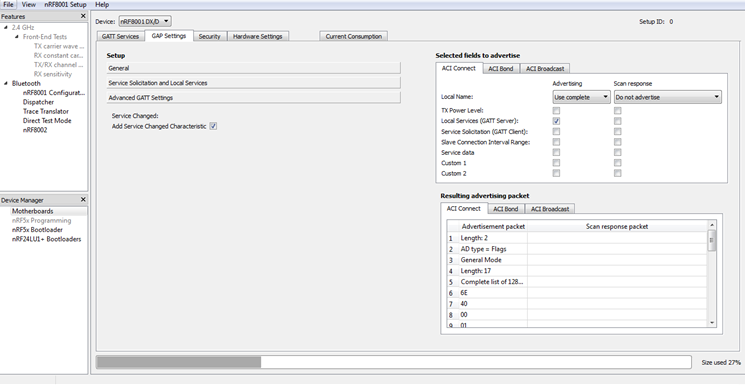Enable Service data advertising checkbox
The height and width of the screenshot is (386, 747).
pos(556,152)
